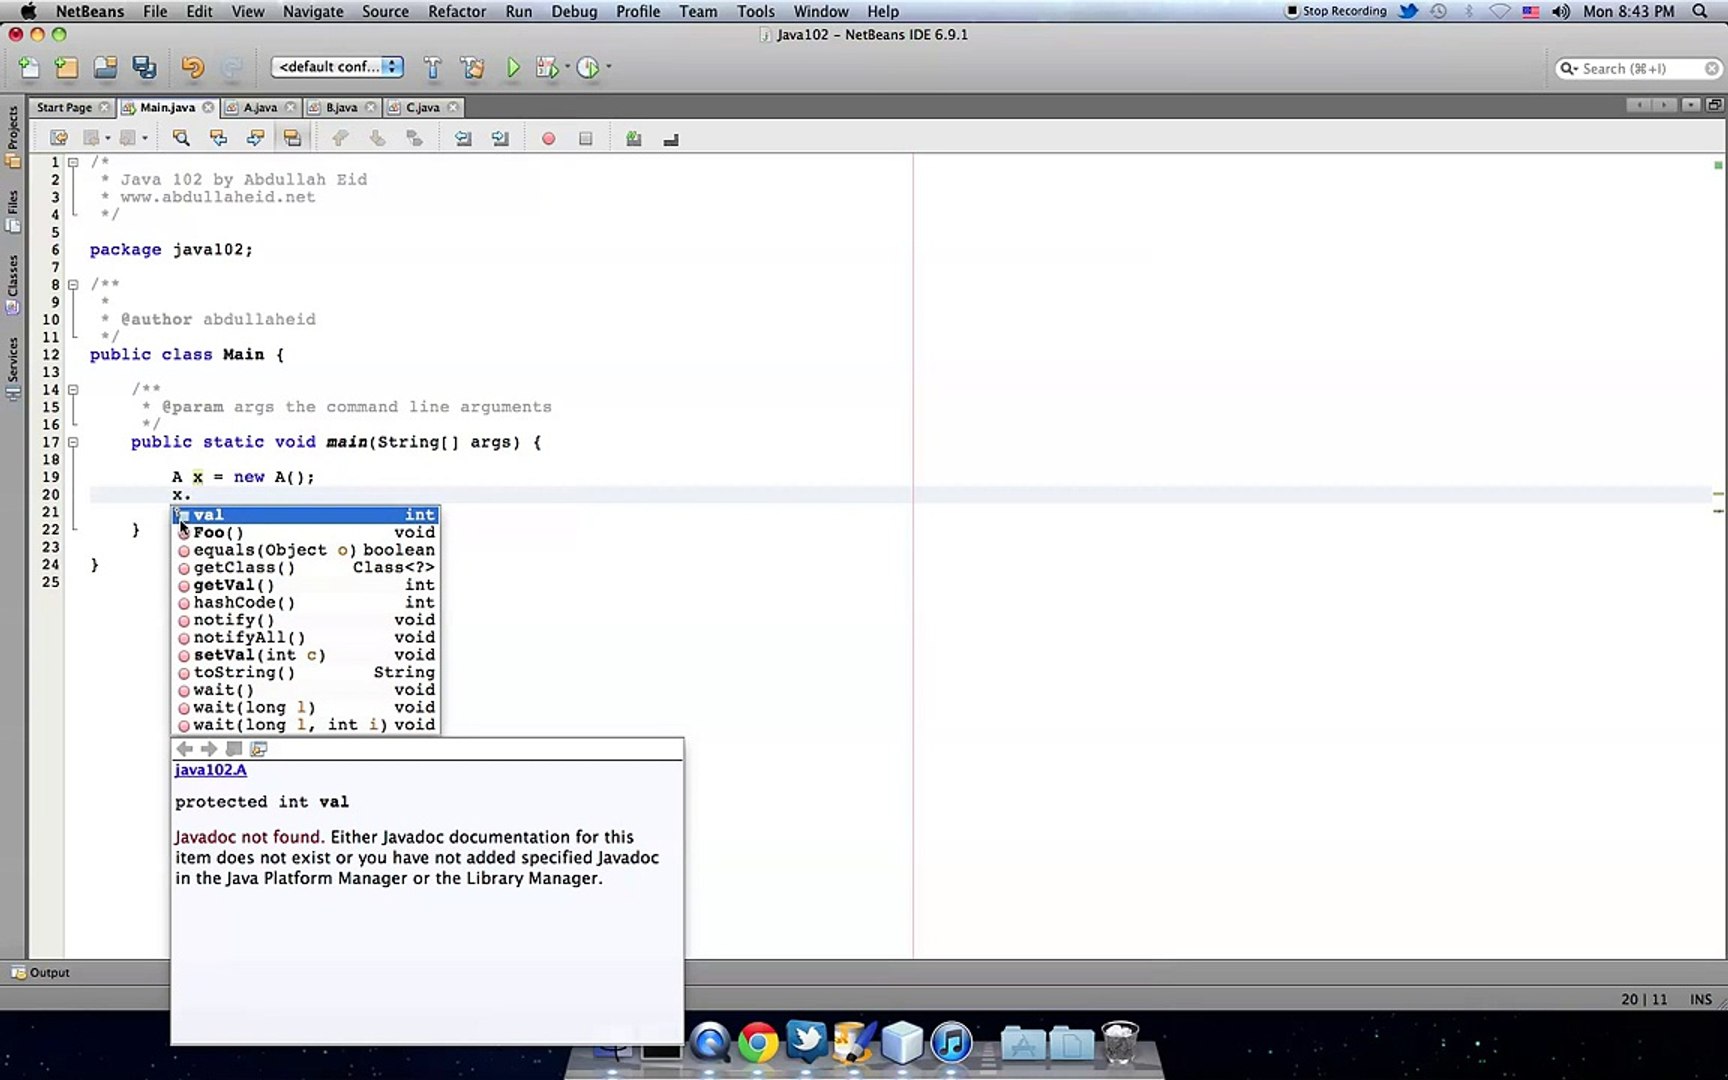Save all open files with Save All icon
Viewport: 1728px width, 1080px height.
click(144, 67)
